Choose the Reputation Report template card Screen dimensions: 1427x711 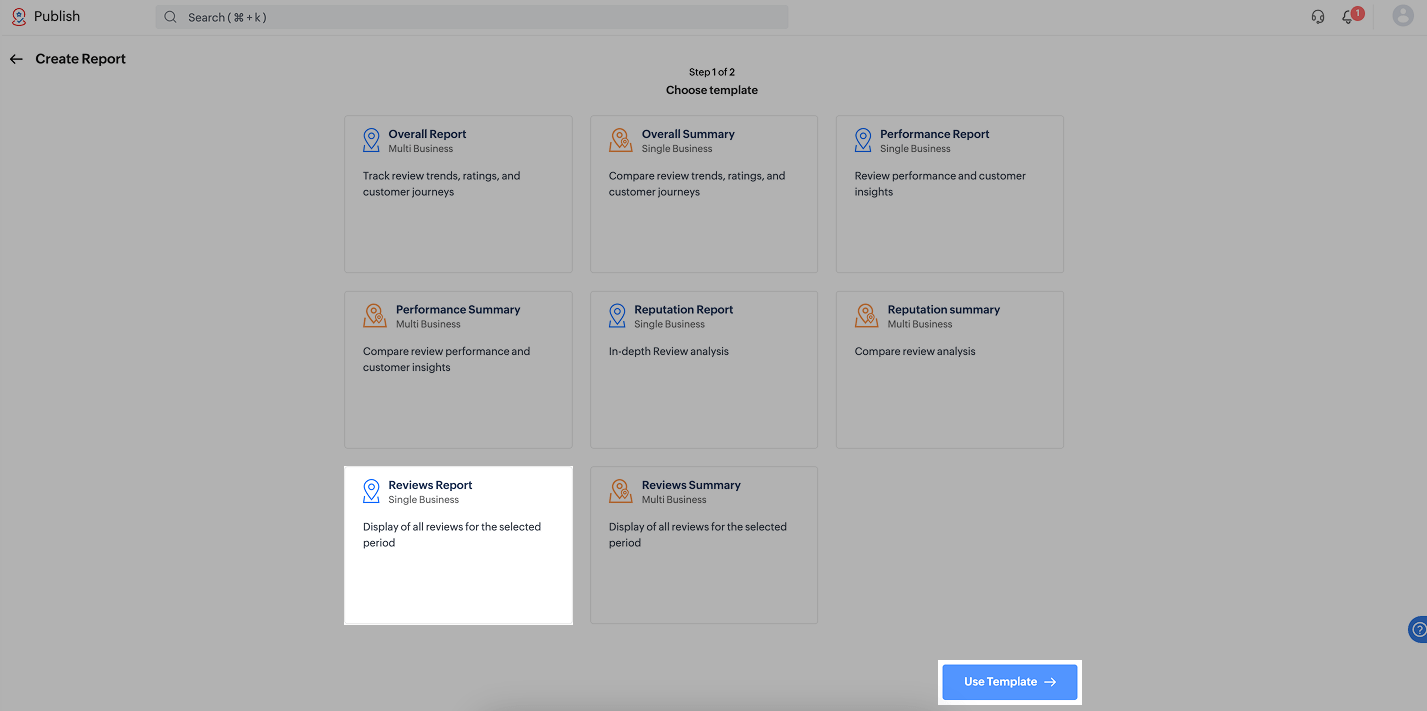click(704, 370)
